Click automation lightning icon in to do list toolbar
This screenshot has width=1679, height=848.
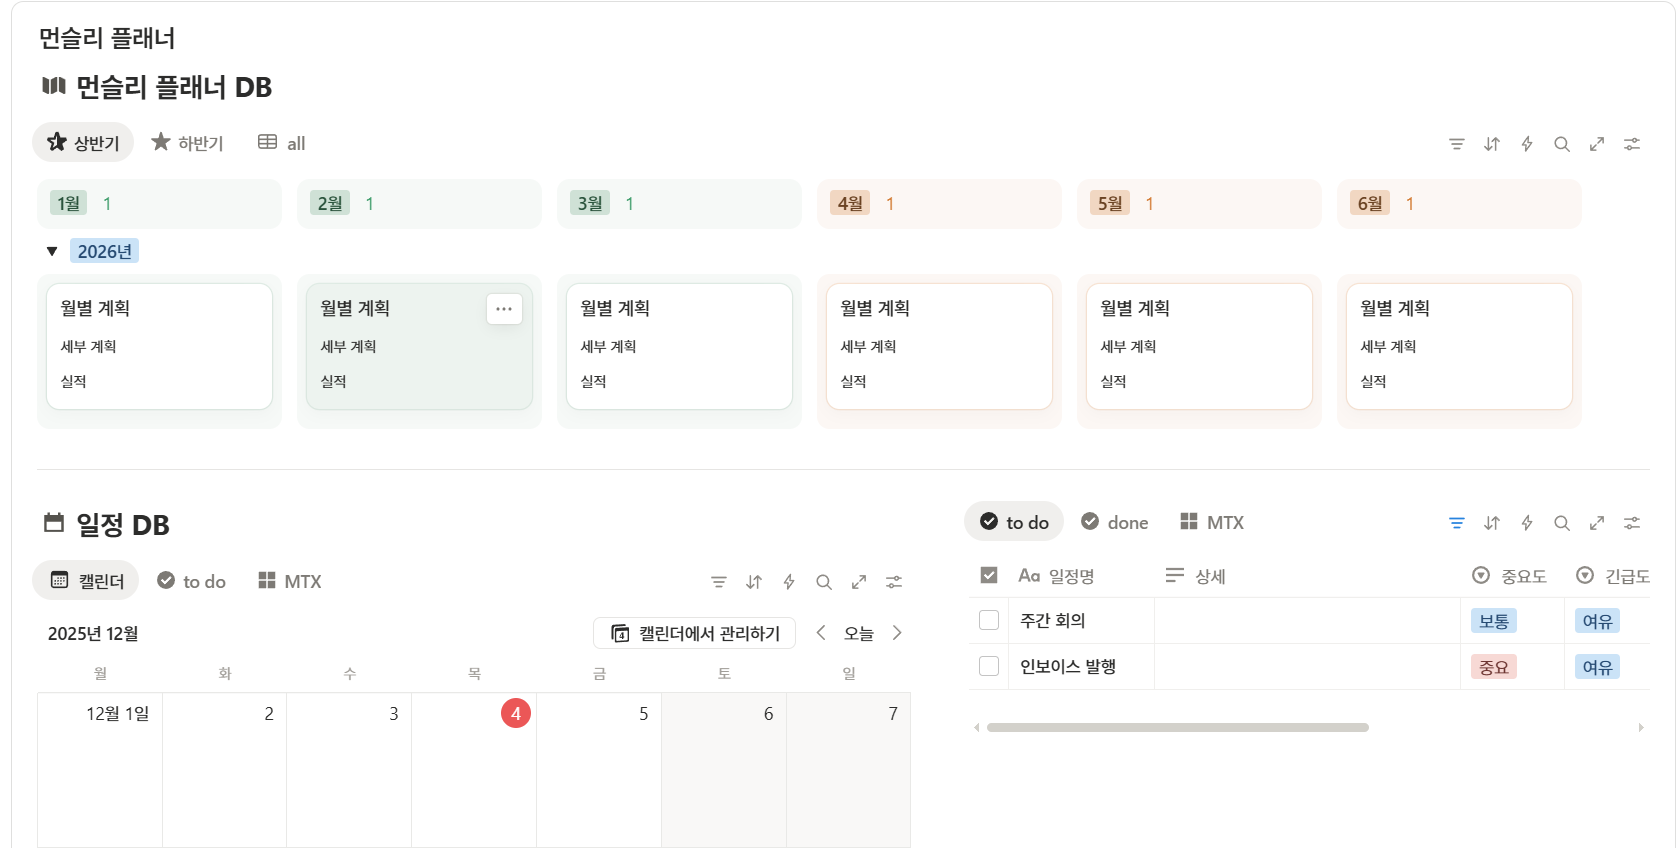click(1527, 523)
